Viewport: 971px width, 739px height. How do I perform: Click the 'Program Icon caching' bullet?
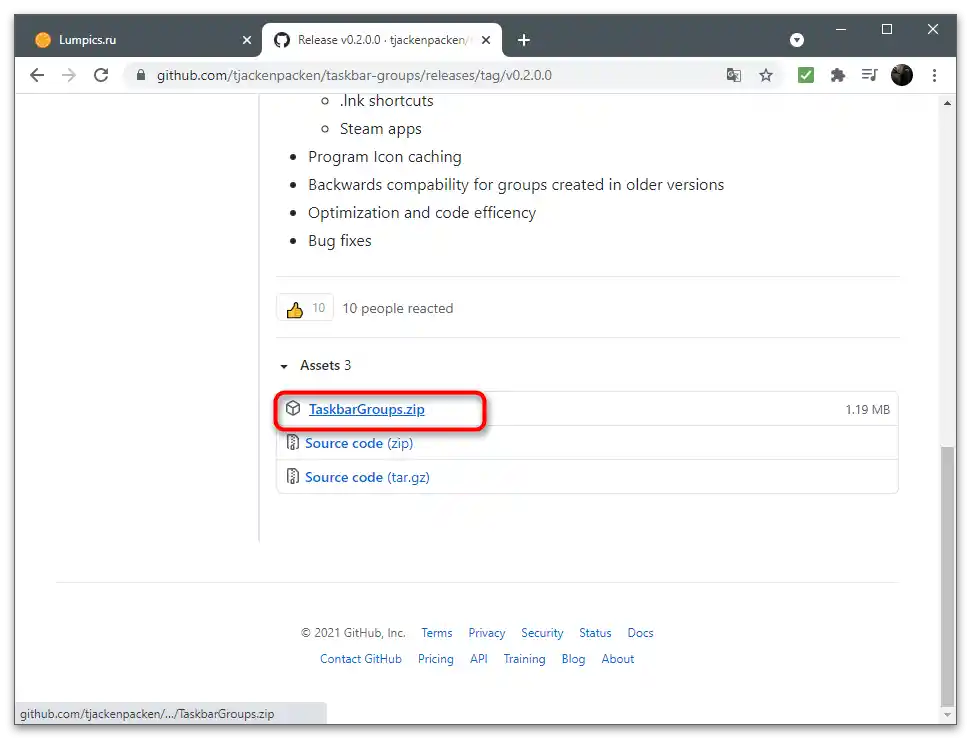pos(385,157)
